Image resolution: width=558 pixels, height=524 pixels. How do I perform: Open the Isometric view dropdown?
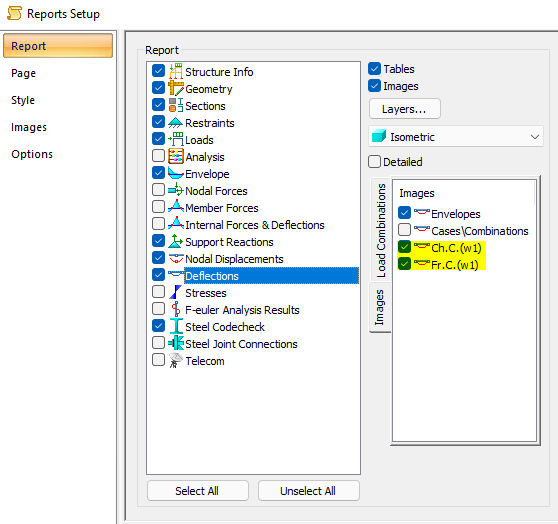(x=456, y=136)
